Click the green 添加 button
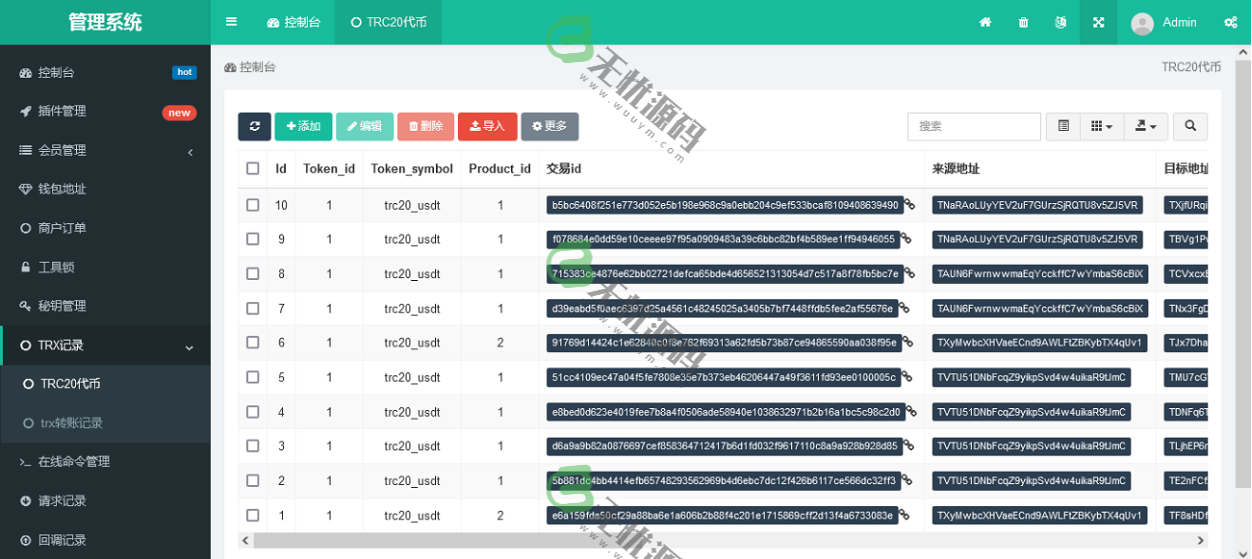Screen dimensions: 1252x559 (x=303, y=126)
